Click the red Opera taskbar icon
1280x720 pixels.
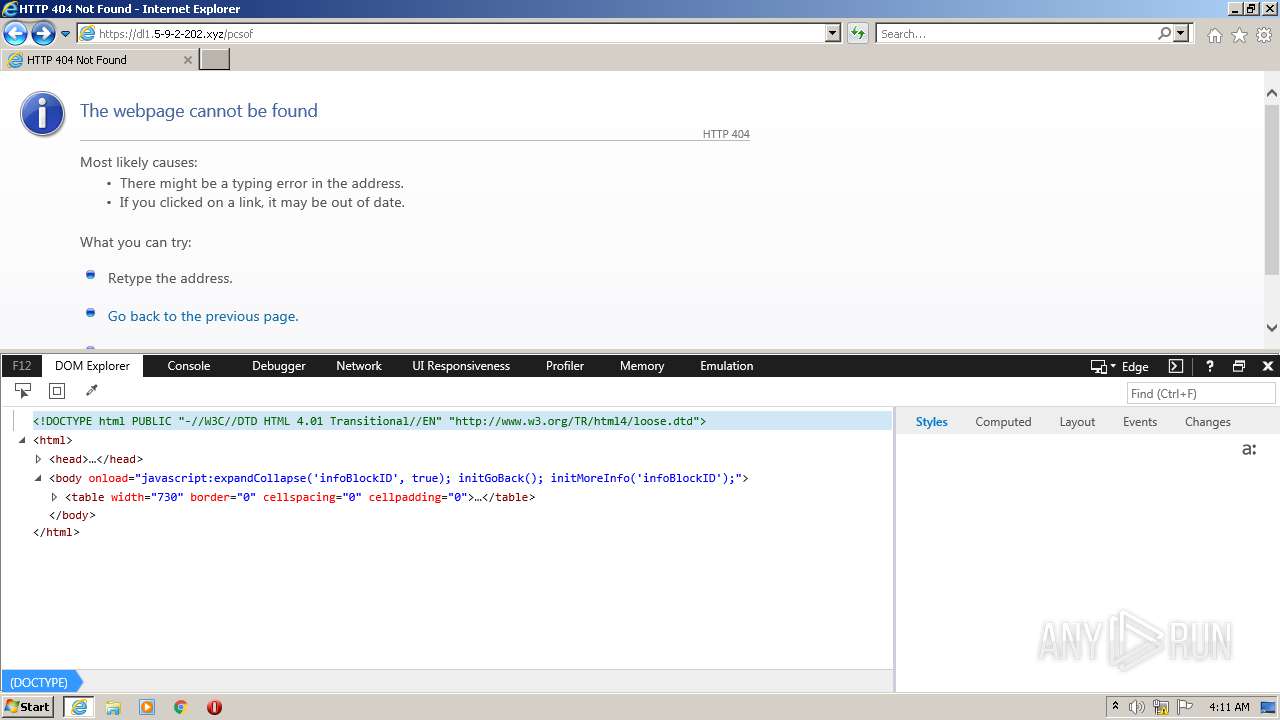[214, 707]
